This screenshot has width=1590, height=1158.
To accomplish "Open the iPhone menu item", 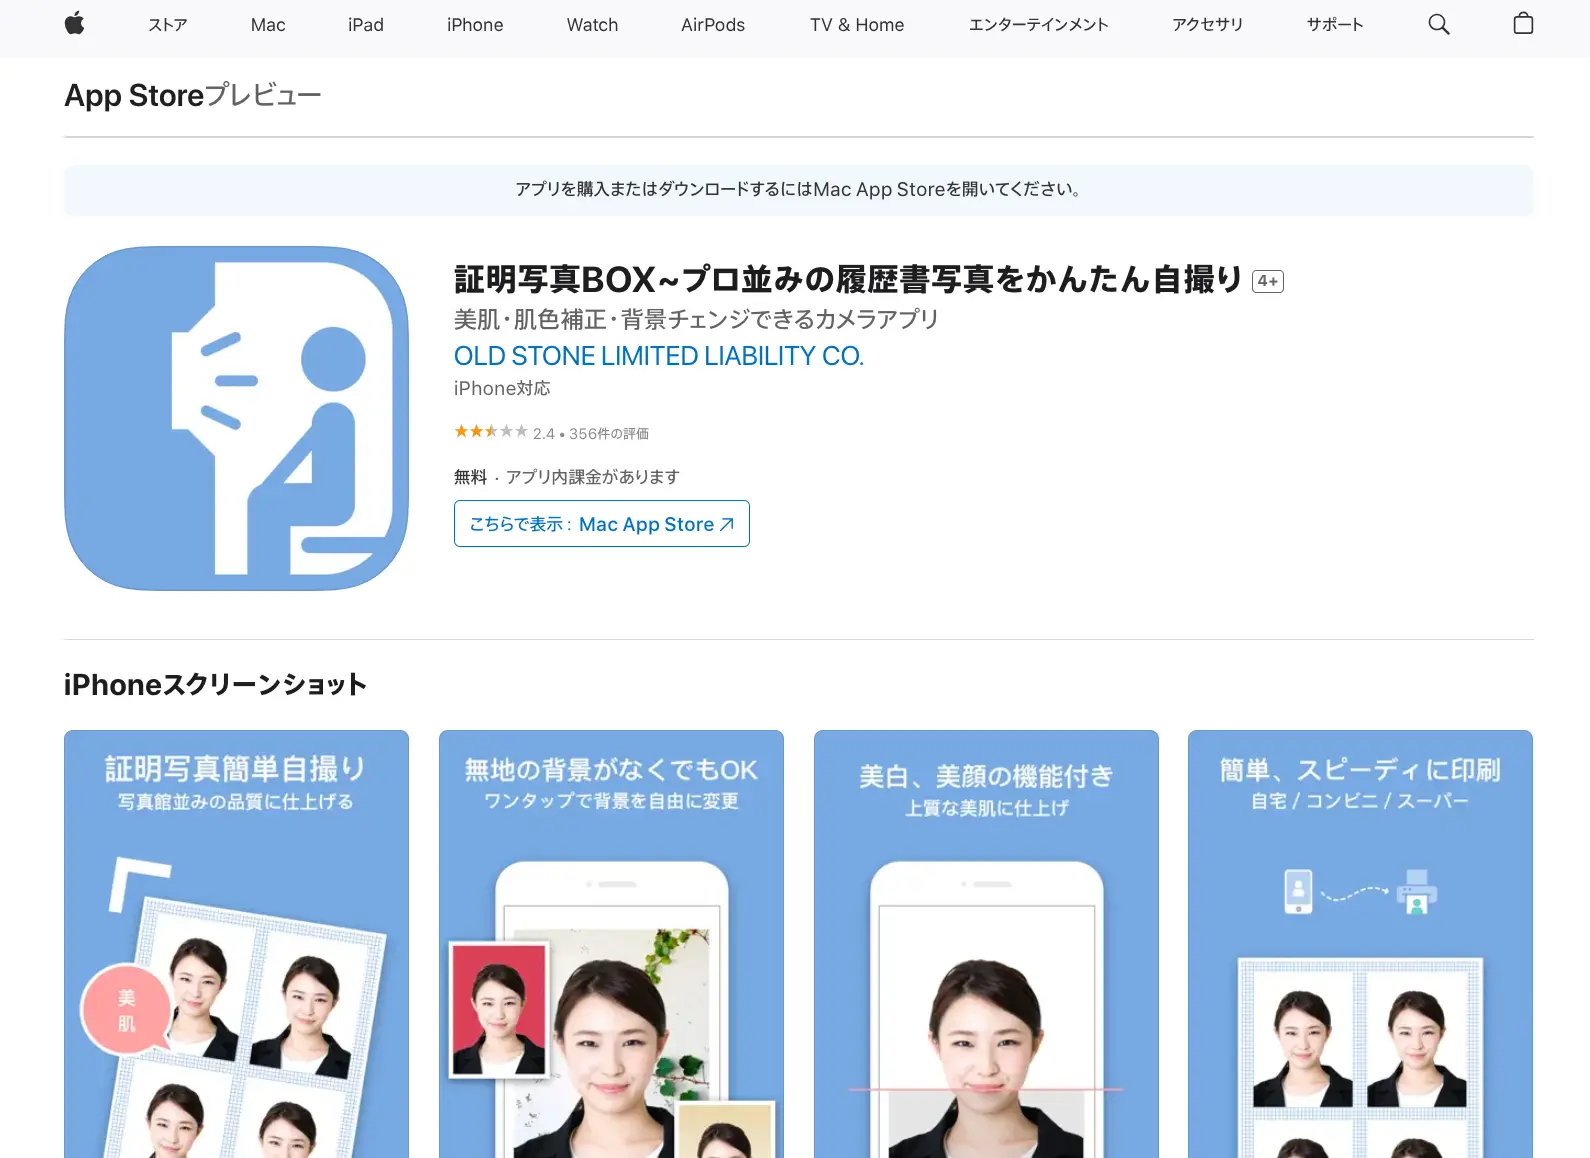I will tap(475, 25).
